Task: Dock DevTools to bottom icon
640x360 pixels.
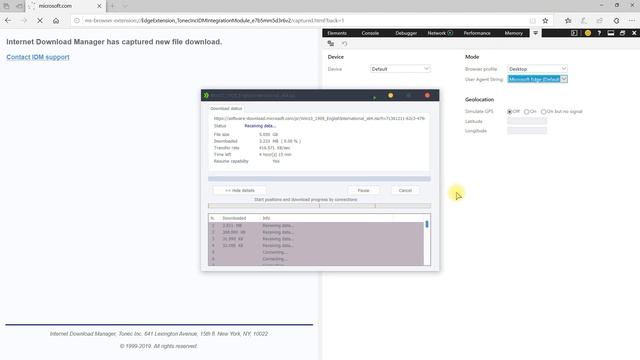Action: [x=611, y=33]
